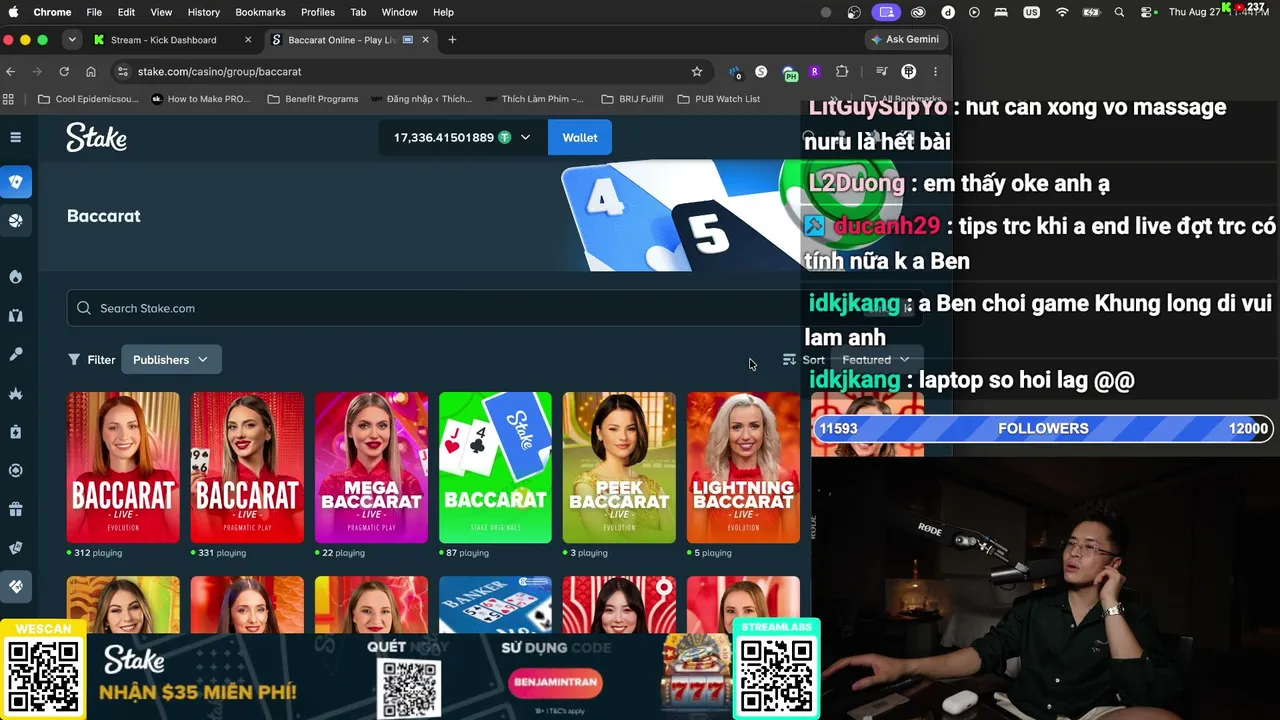Open the History menu
This screenshot has width=1280, height=720.
203,12
